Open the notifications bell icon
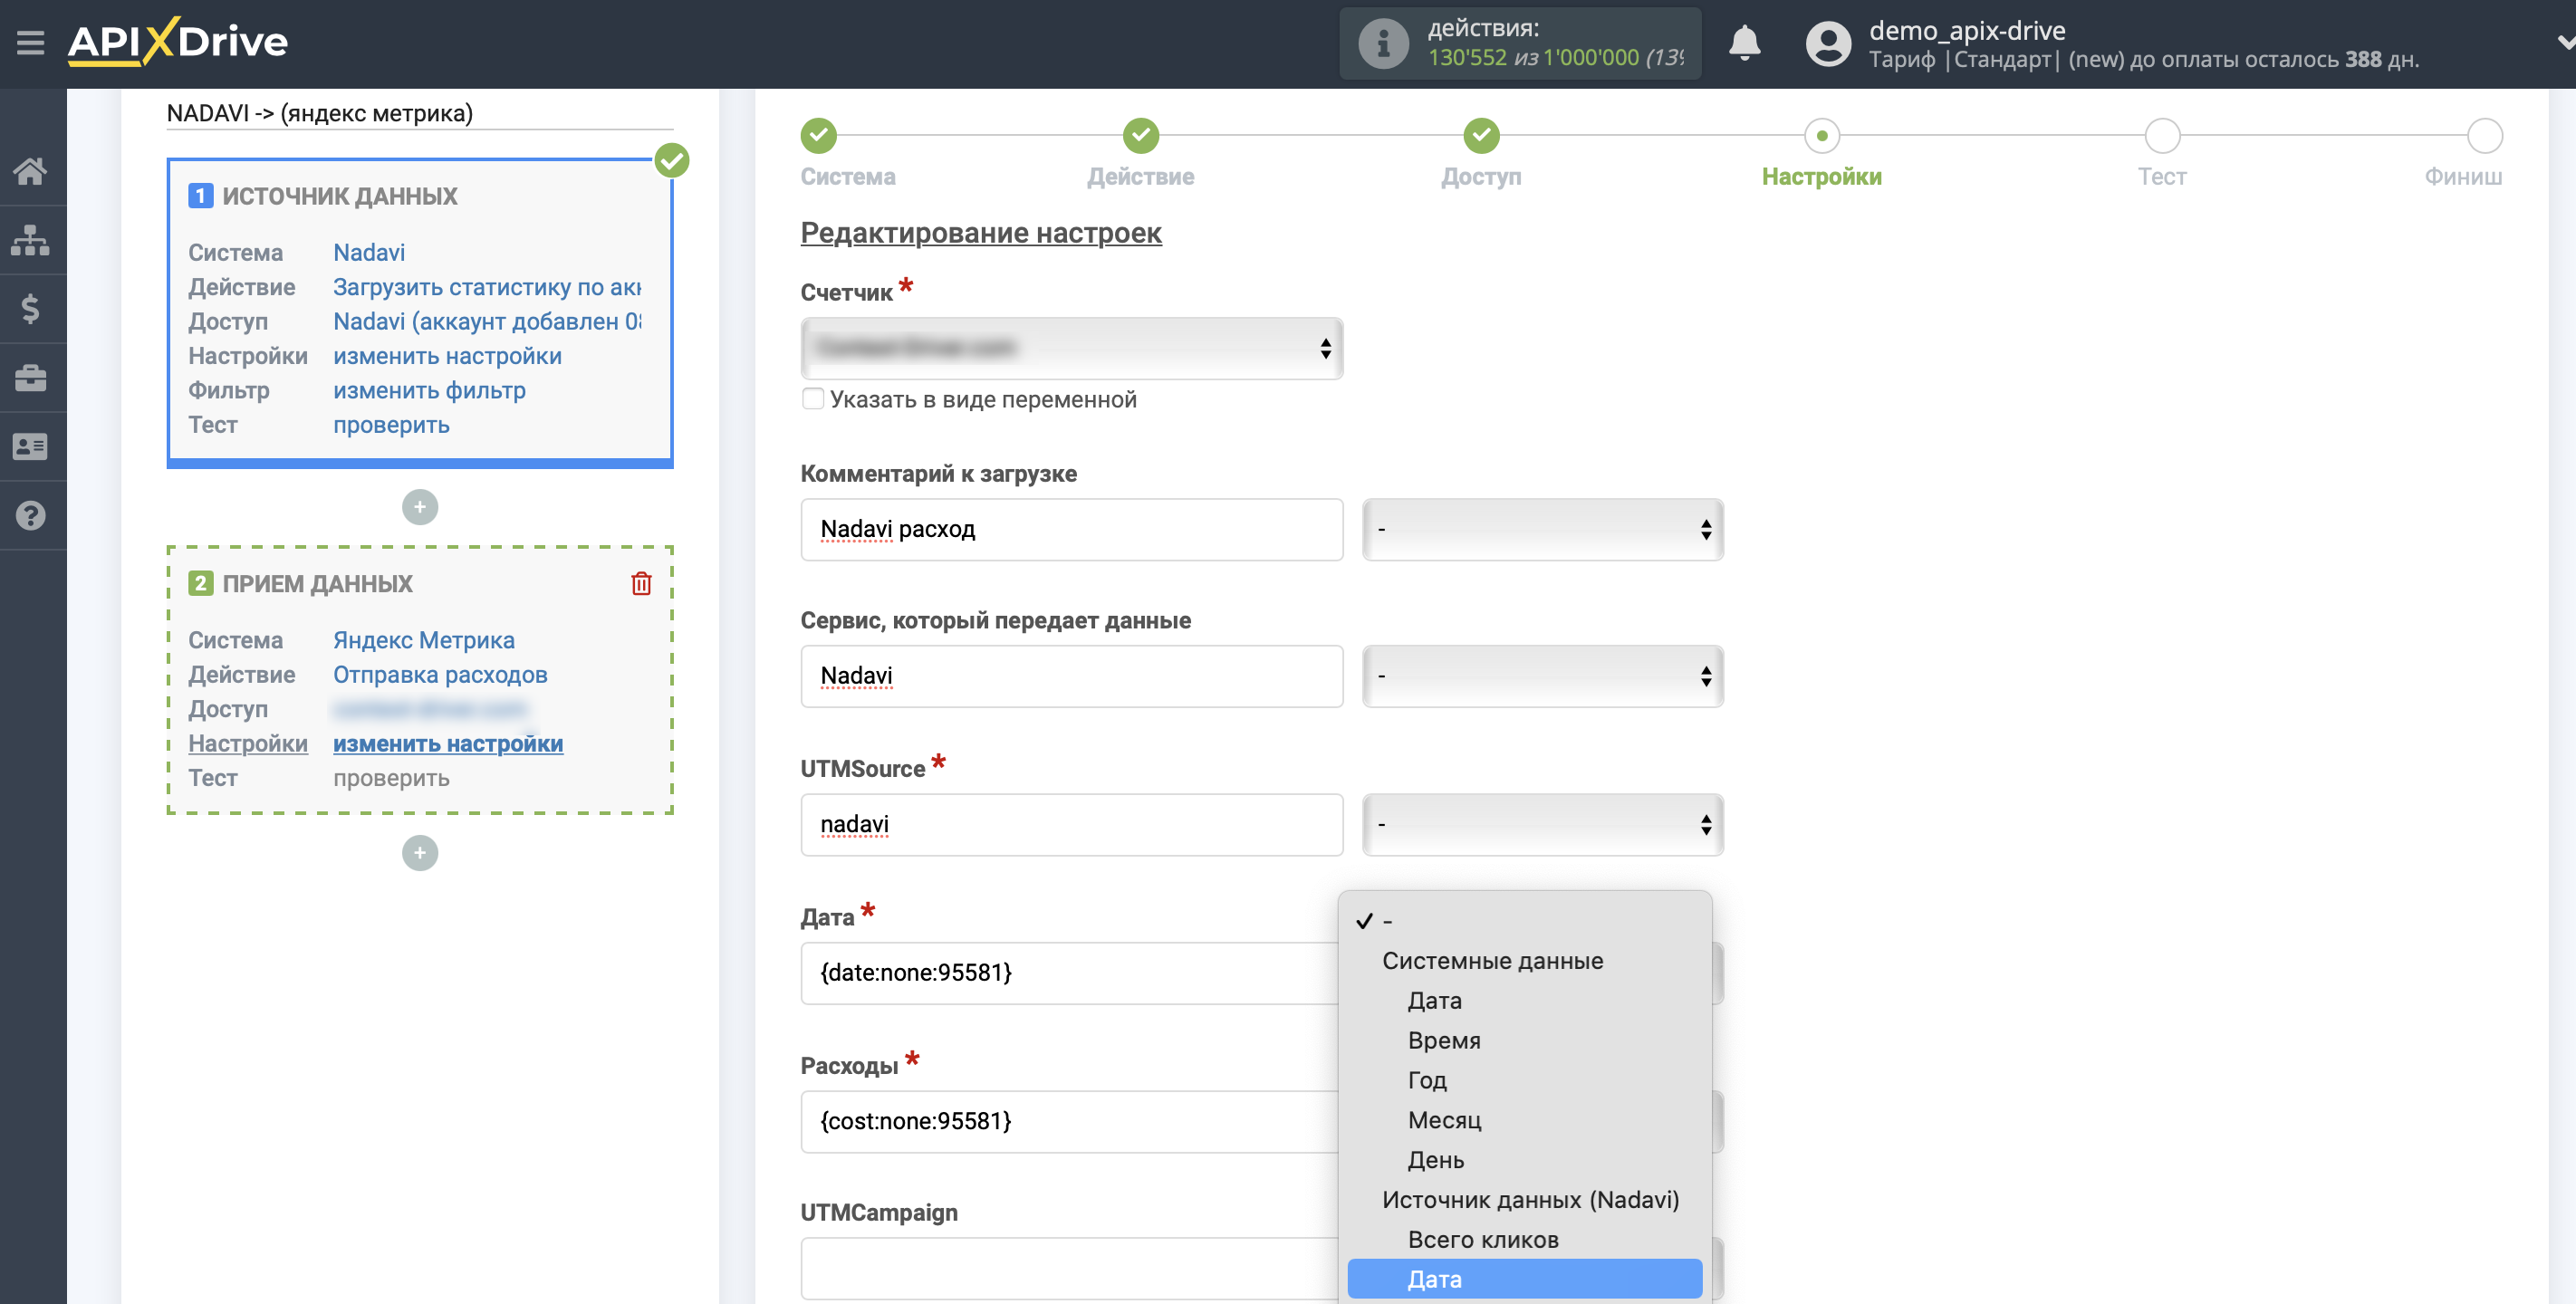 point(1744,43)
